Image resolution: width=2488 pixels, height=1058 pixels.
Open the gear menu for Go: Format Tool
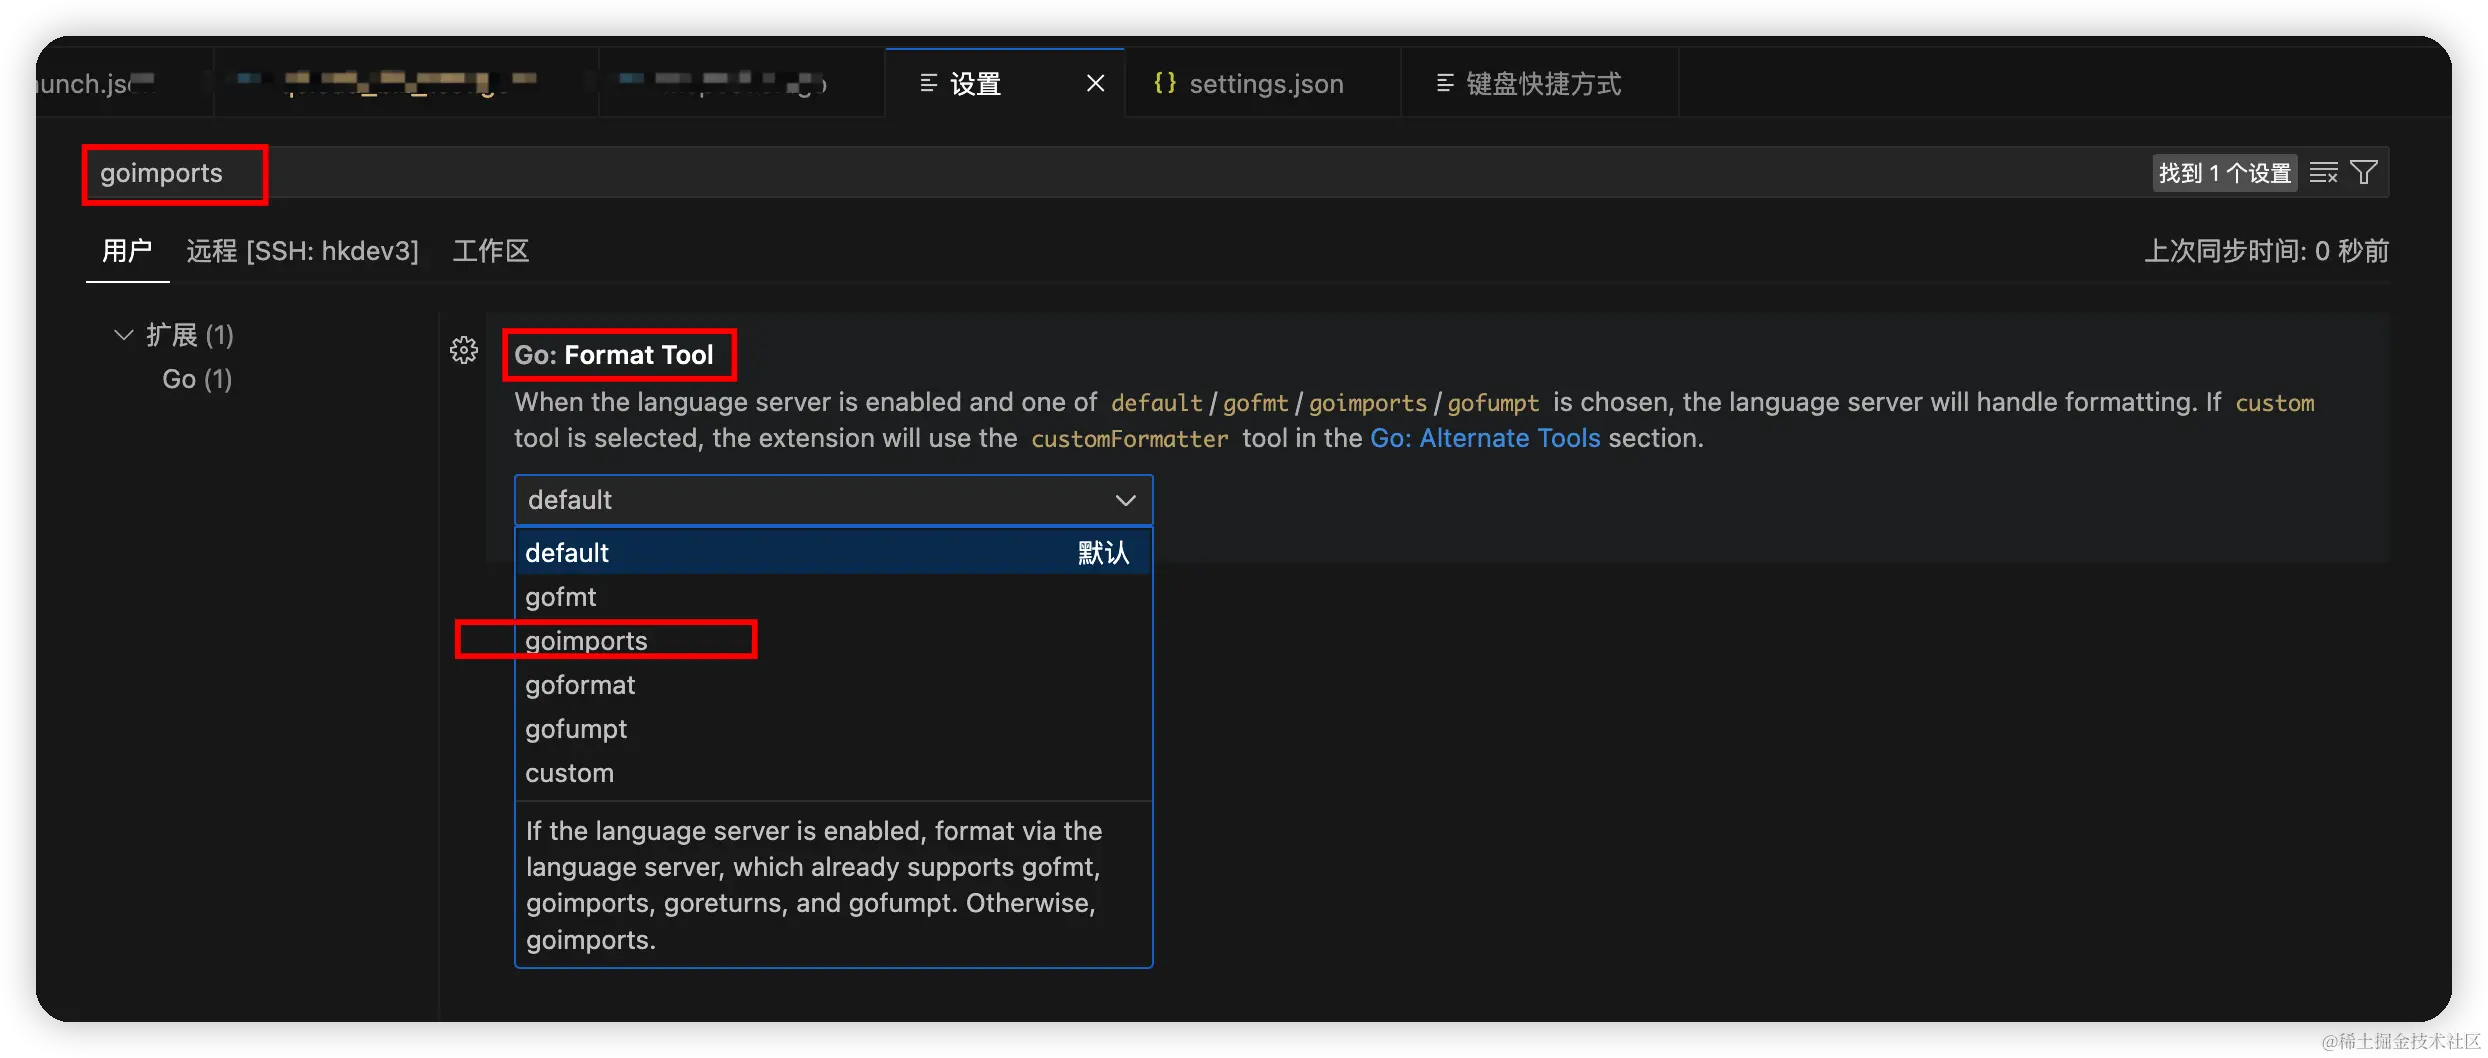[x=464, y=351]
